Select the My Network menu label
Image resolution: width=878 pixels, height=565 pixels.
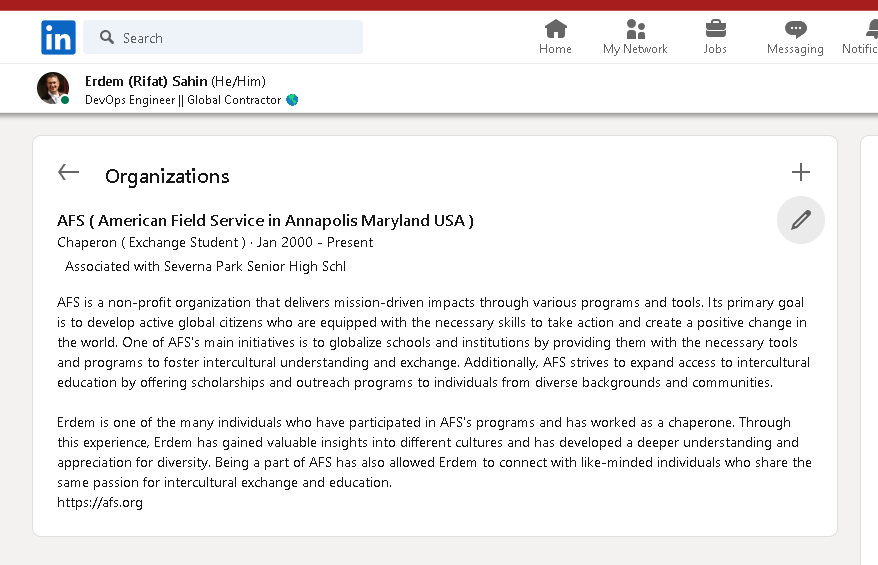636,49
